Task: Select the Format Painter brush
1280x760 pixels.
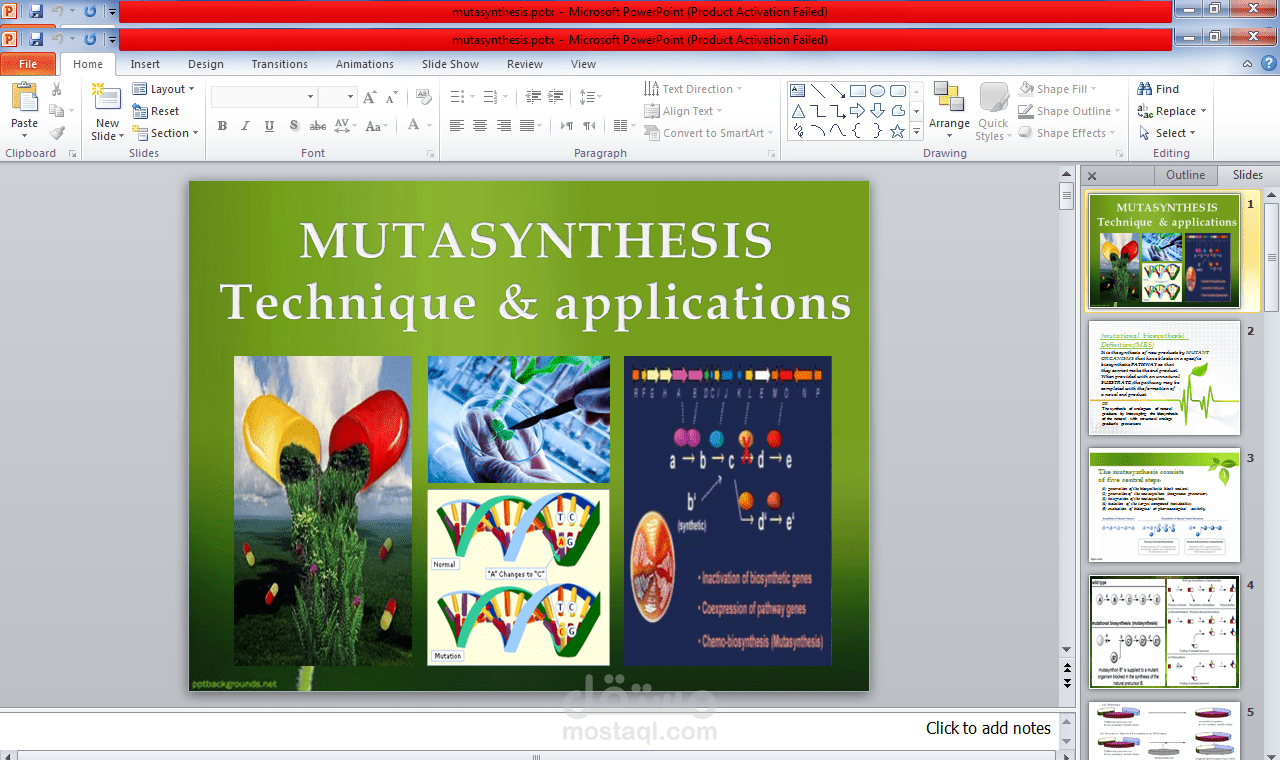Action: (x=57, y=133)
